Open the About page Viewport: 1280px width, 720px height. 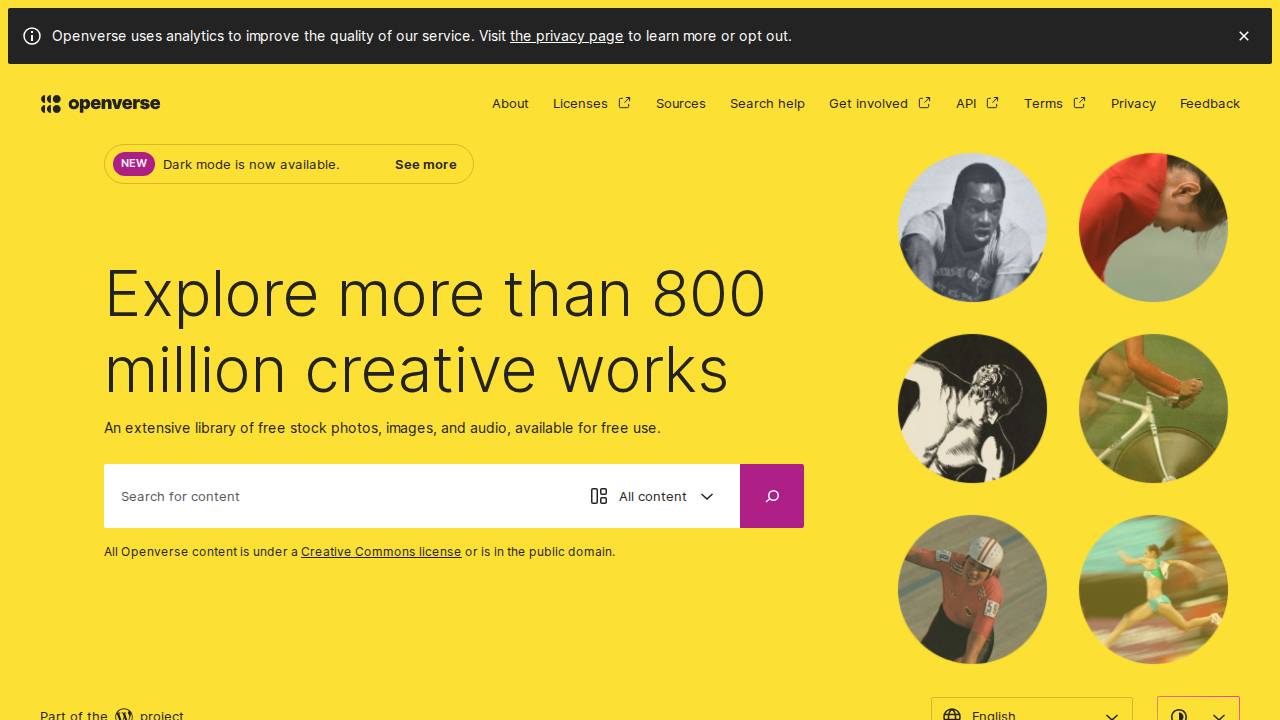pyautogui.click(x=510, y=104)
